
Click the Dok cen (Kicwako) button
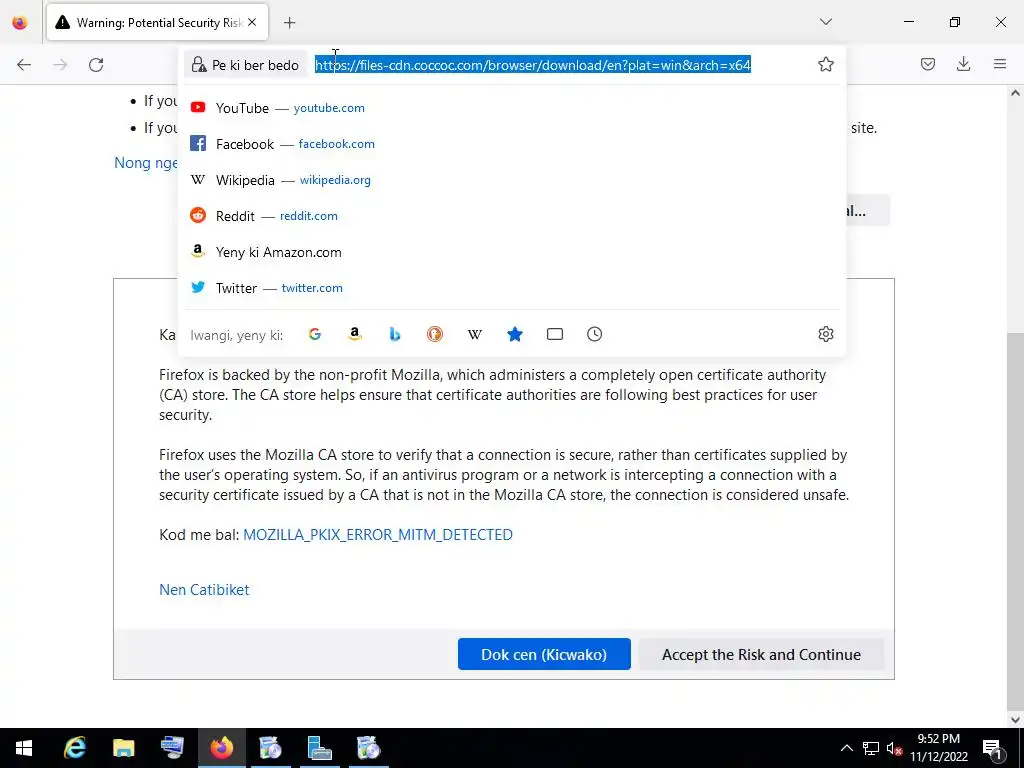pos(544,654)
